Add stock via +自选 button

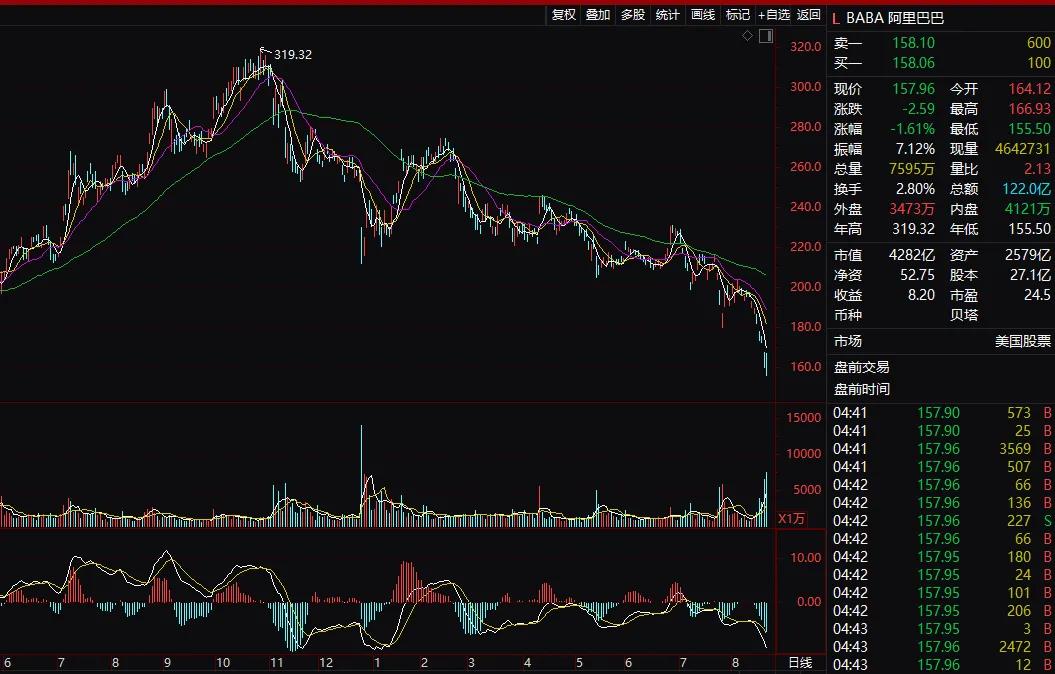pyautogui.click(x=774, y=15)
